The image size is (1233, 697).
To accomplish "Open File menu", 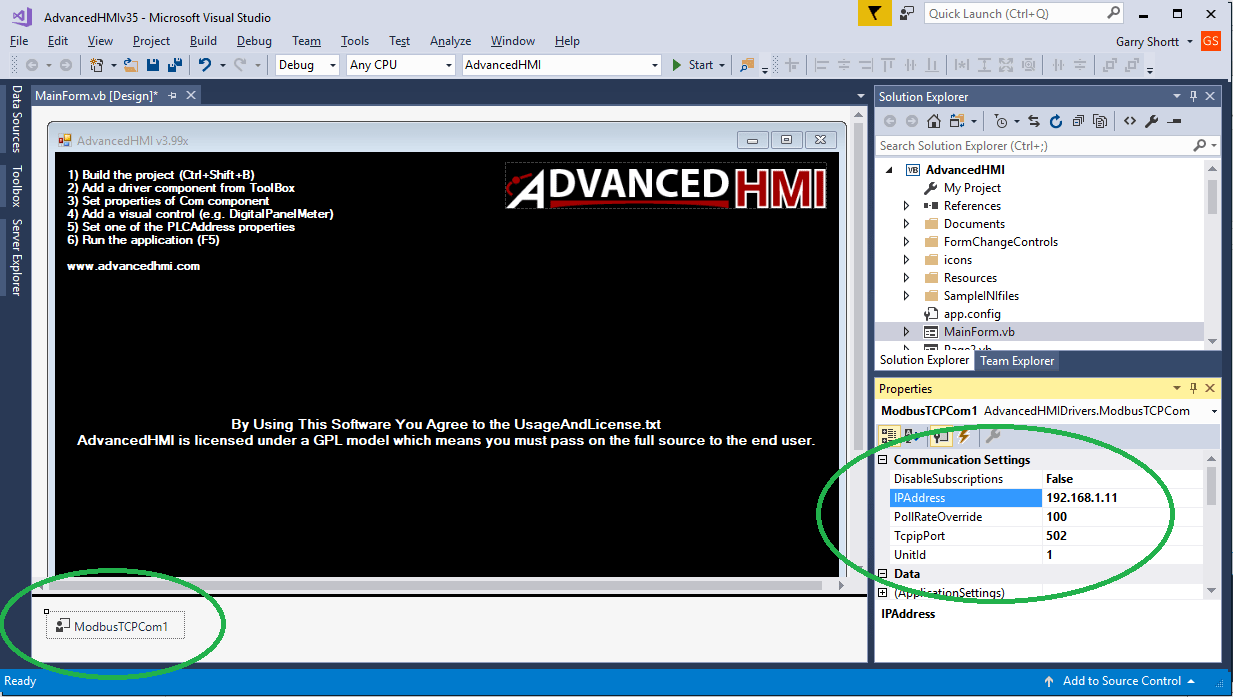I will pos(19,41).
